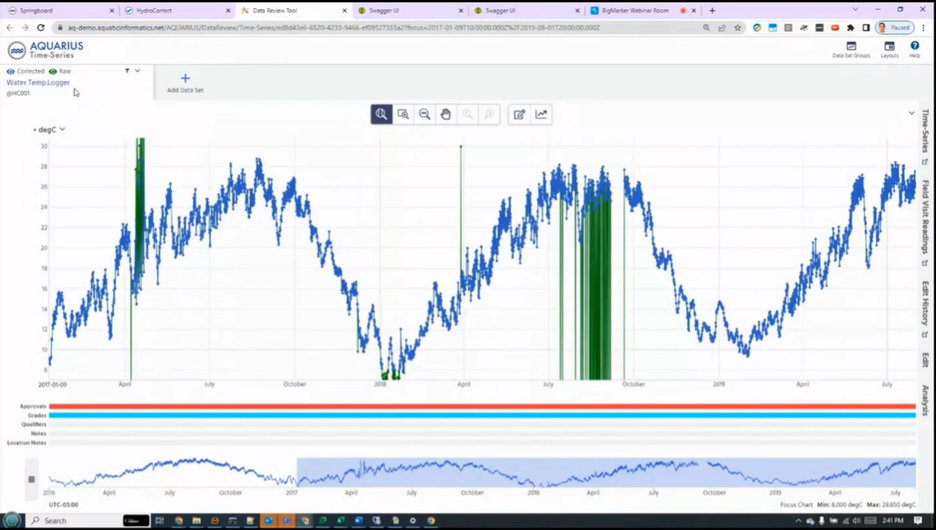Go back with browser back arrow
This screenshot has width=936, height=530.
[x=10, y=27]
